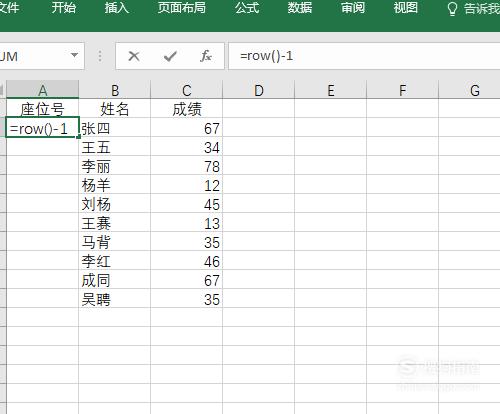
Task: Select the cell with name 张四
Action: click(115, 127)
